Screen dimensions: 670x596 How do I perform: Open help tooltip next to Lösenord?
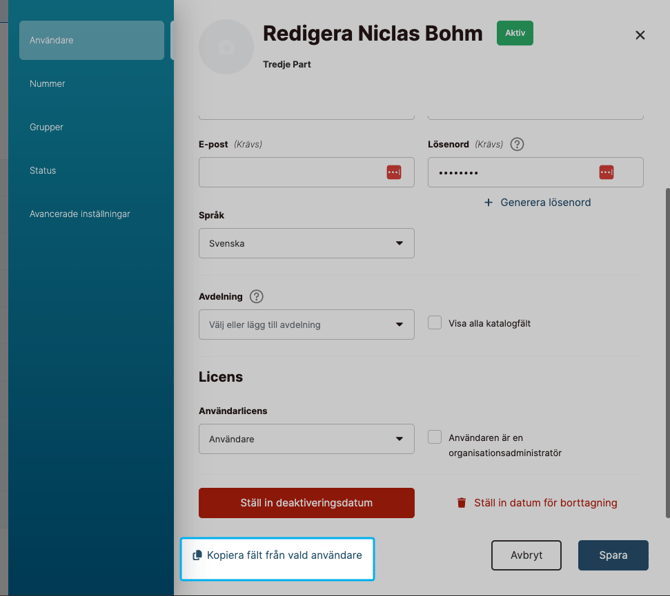coord(517,144)
